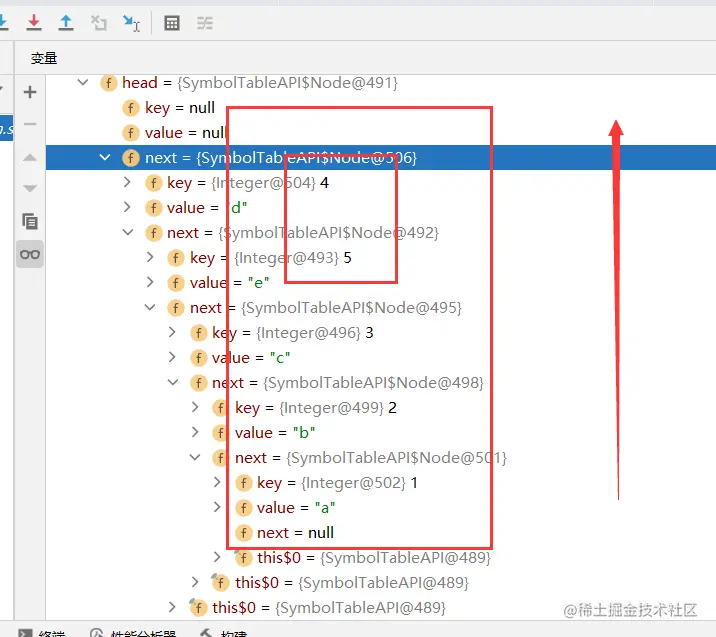The height and width of the screenshot is (637, 716).
Task: Expand key Integer@499 with value 2
Action: coord(195,407)
